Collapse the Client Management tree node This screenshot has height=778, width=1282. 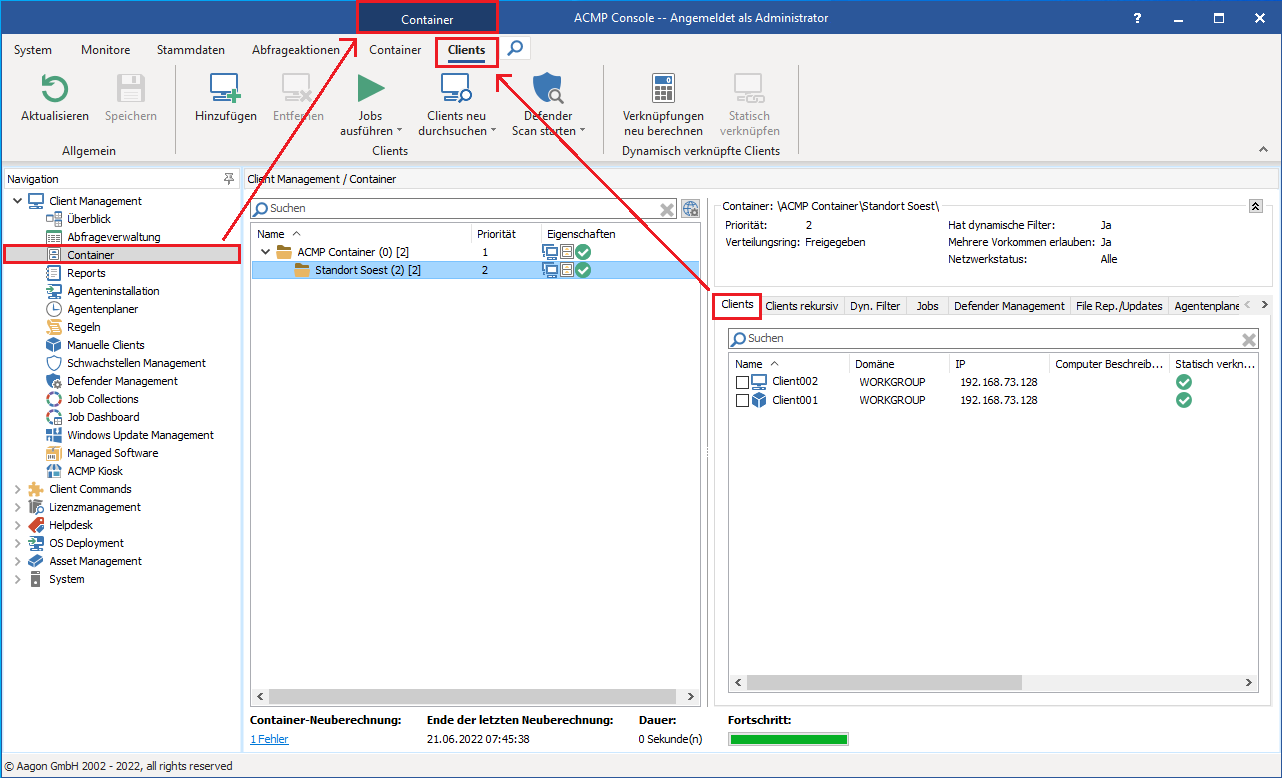(x=17, y=201)
